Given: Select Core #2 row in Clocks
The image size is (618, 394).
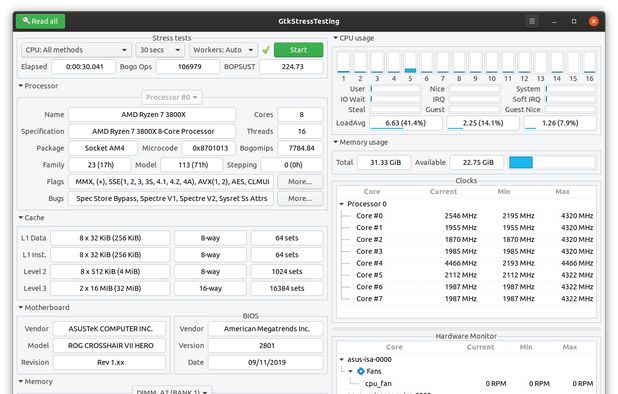Looking at the screenshot, I should (x=466, y=239).
